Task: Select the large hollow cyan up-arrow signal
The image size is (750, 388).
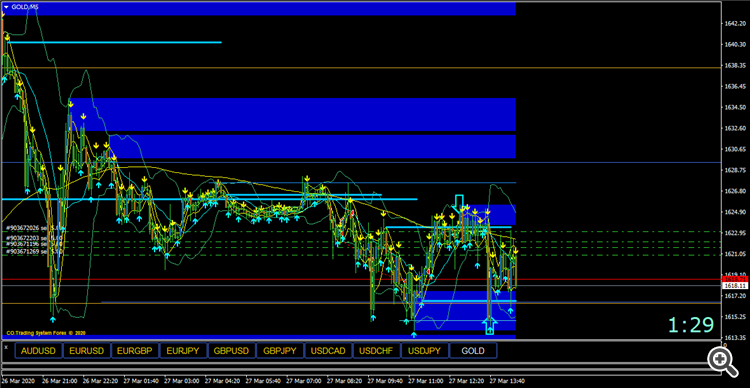Action: coord(489,325)
